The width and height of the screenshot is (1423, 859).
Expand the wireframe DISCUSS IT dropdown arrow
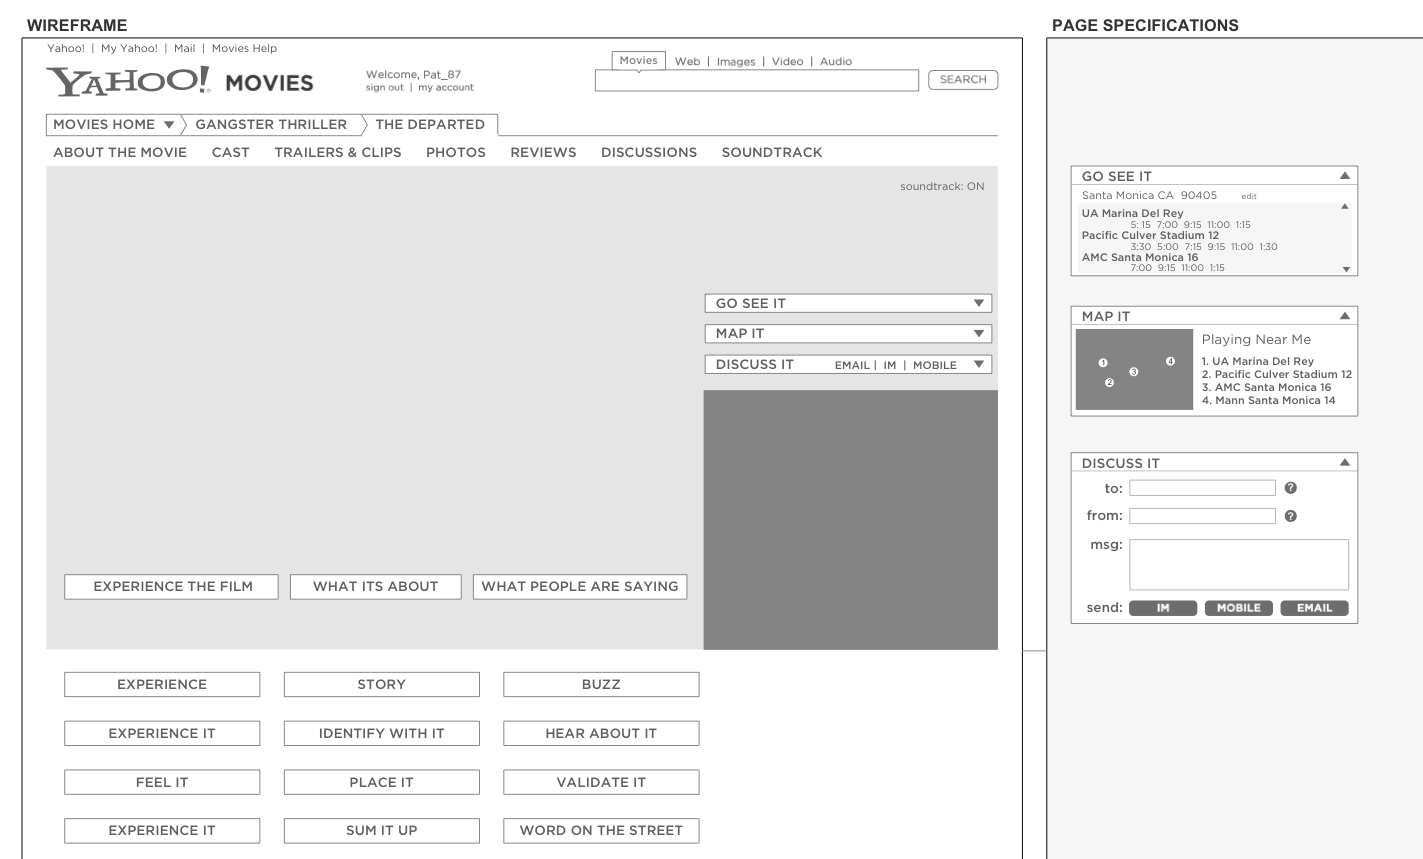978,365
